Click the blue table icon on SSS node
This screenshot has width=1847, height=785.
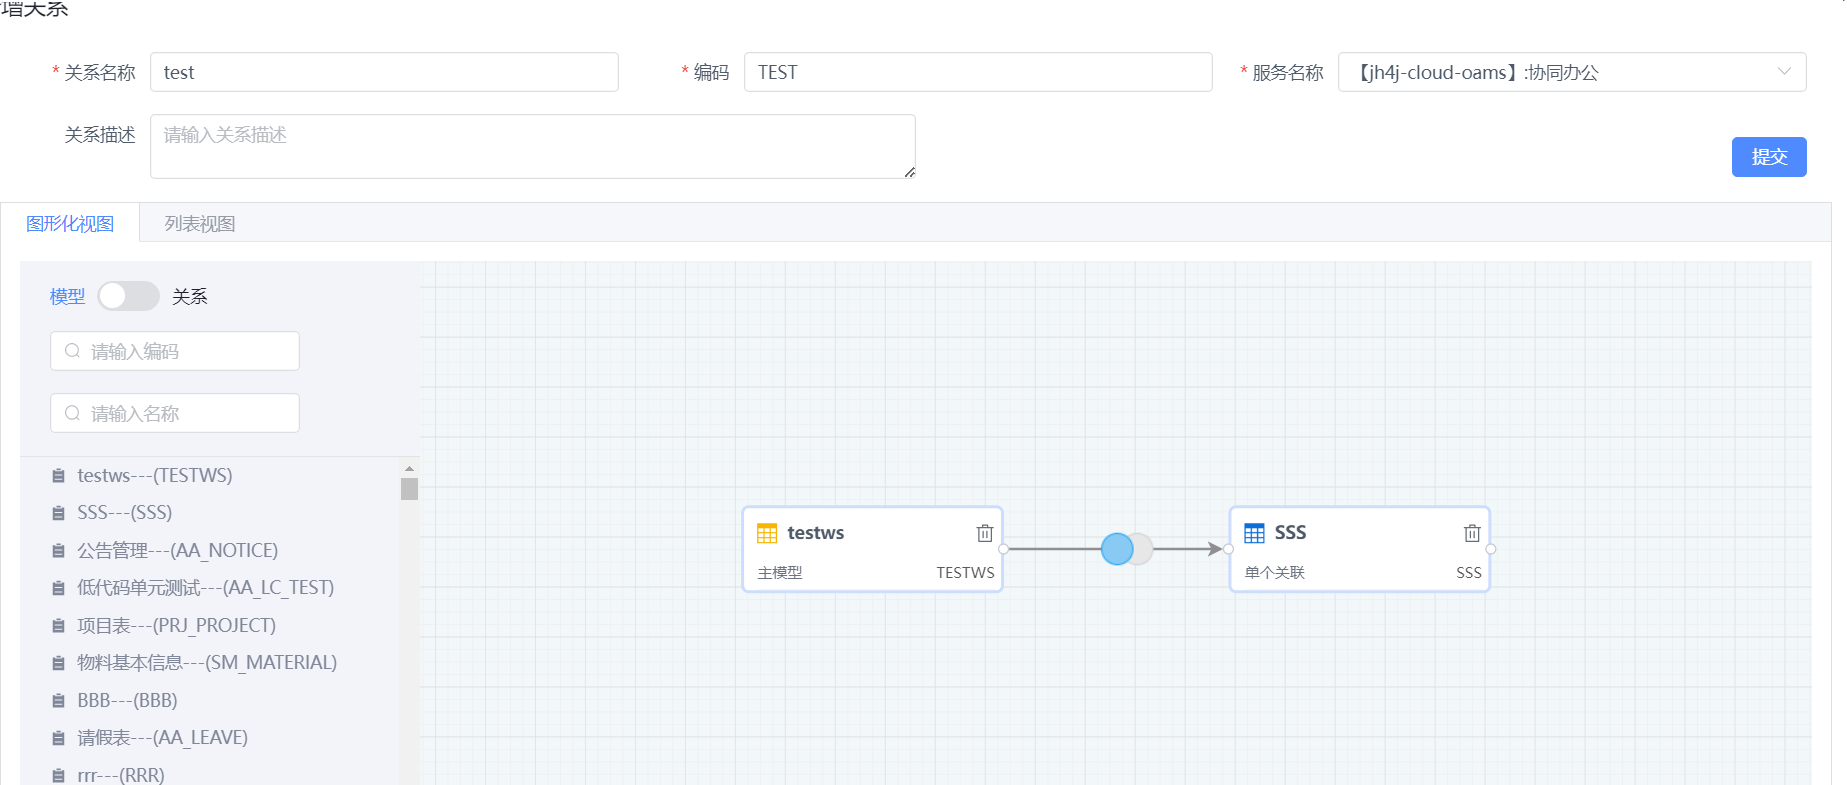(1254, 533)
